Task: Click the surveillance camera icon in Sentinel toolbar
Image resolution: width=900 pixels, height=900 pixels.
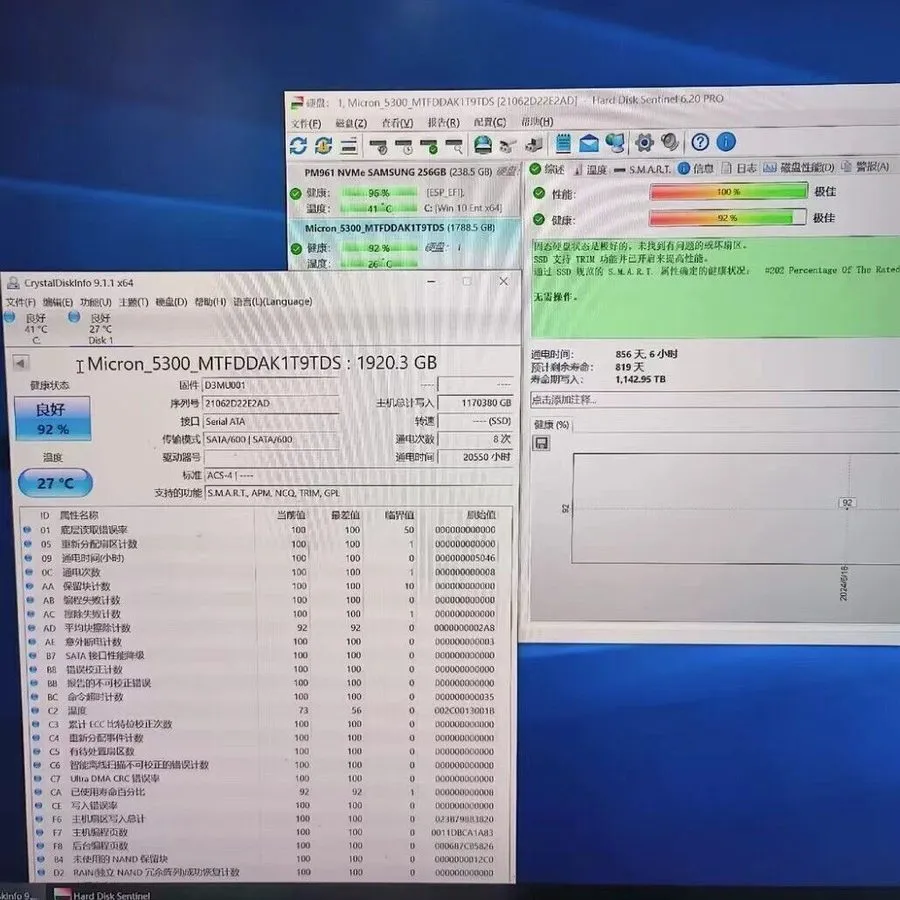Action: (507, 145)
